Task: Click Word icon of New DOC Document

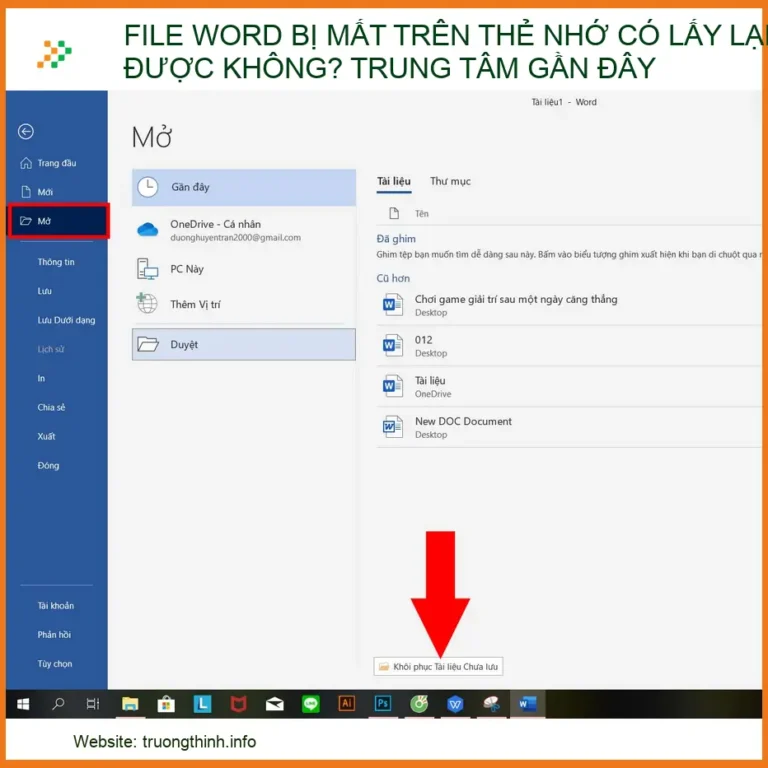Action: 393,427
